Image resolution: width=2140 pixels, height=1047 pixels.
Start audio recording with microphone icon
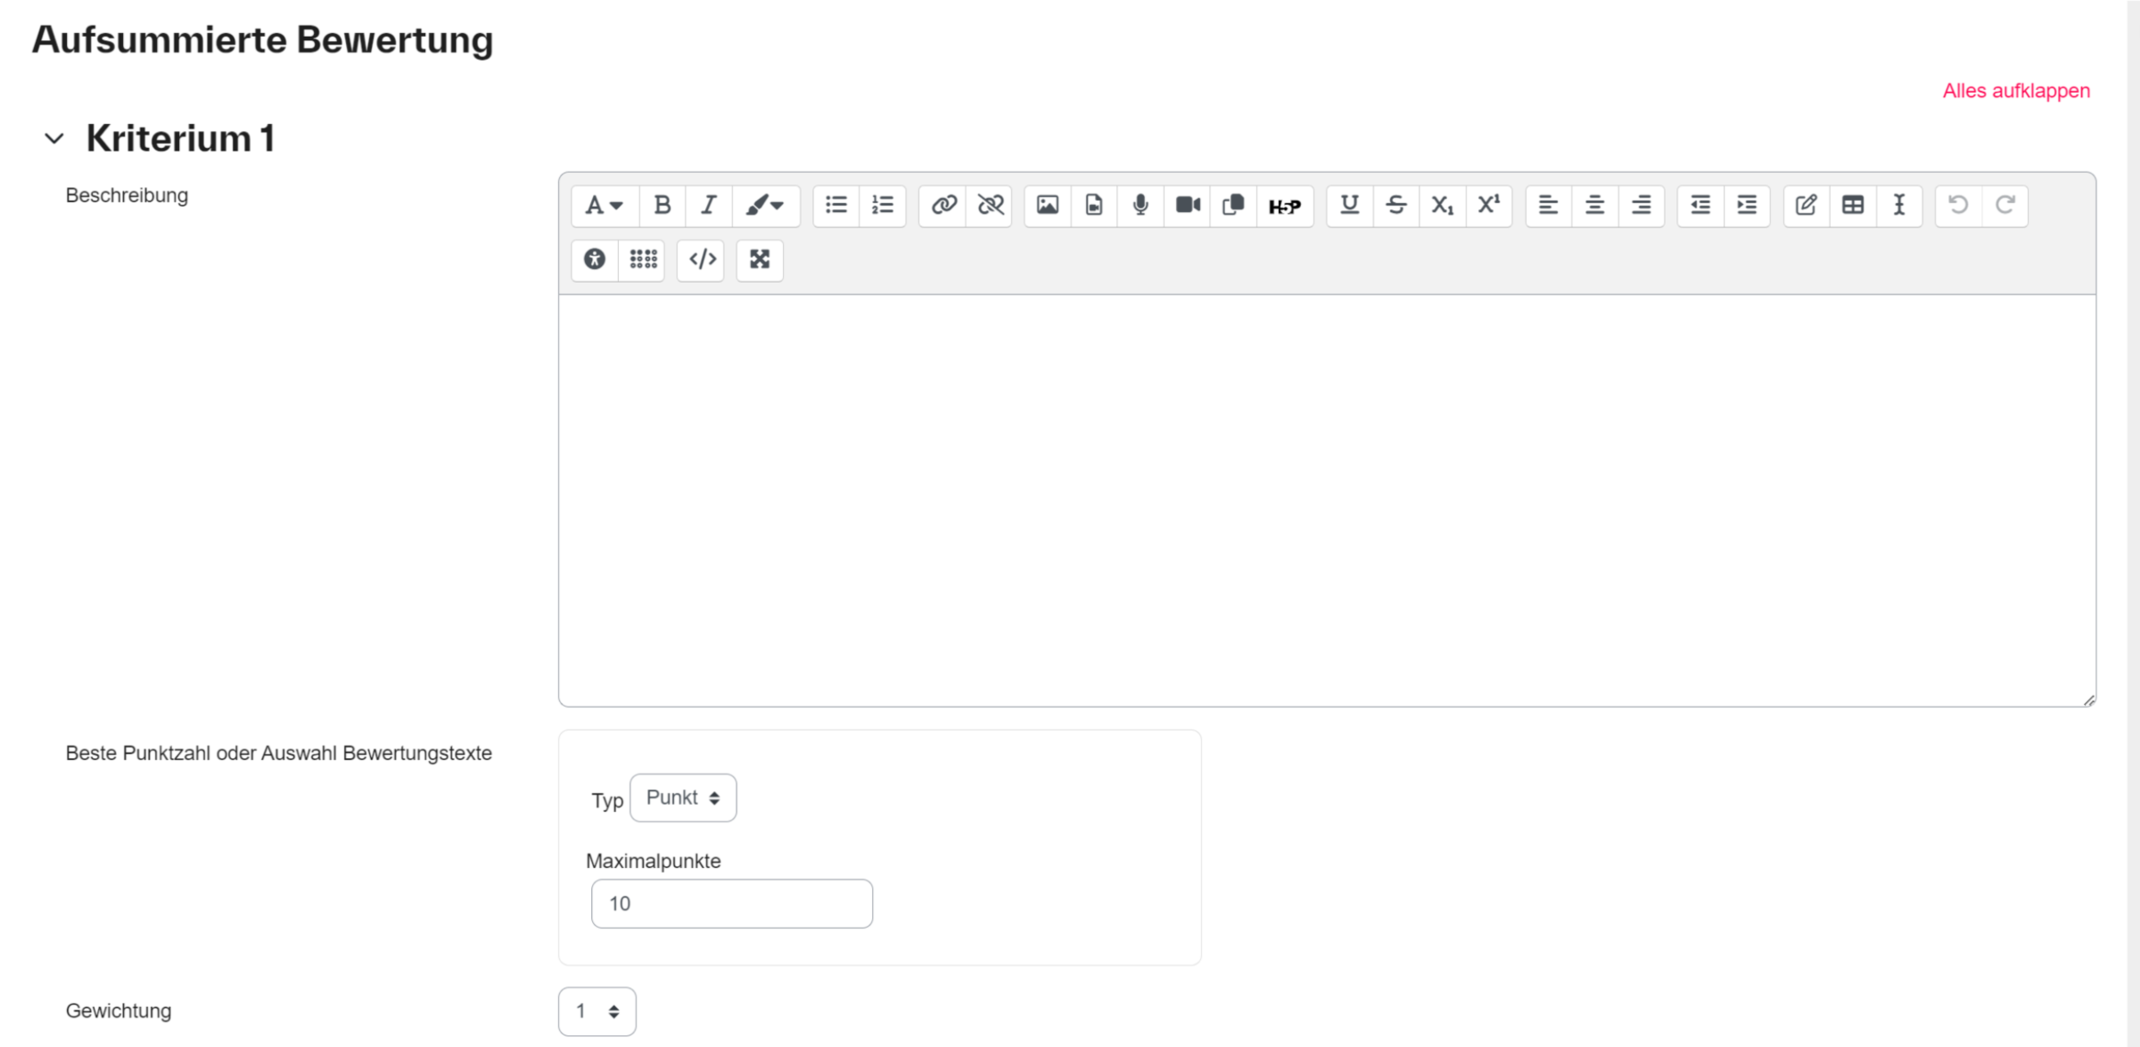[x=1140, y=205]
